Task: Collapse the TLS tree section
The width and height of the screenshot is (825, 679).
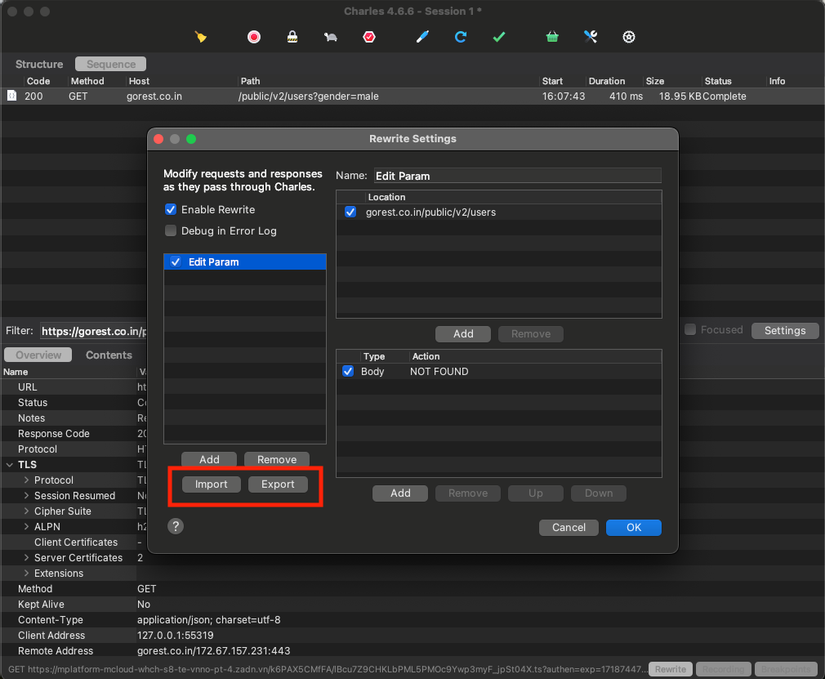Action: coord(10,465)
